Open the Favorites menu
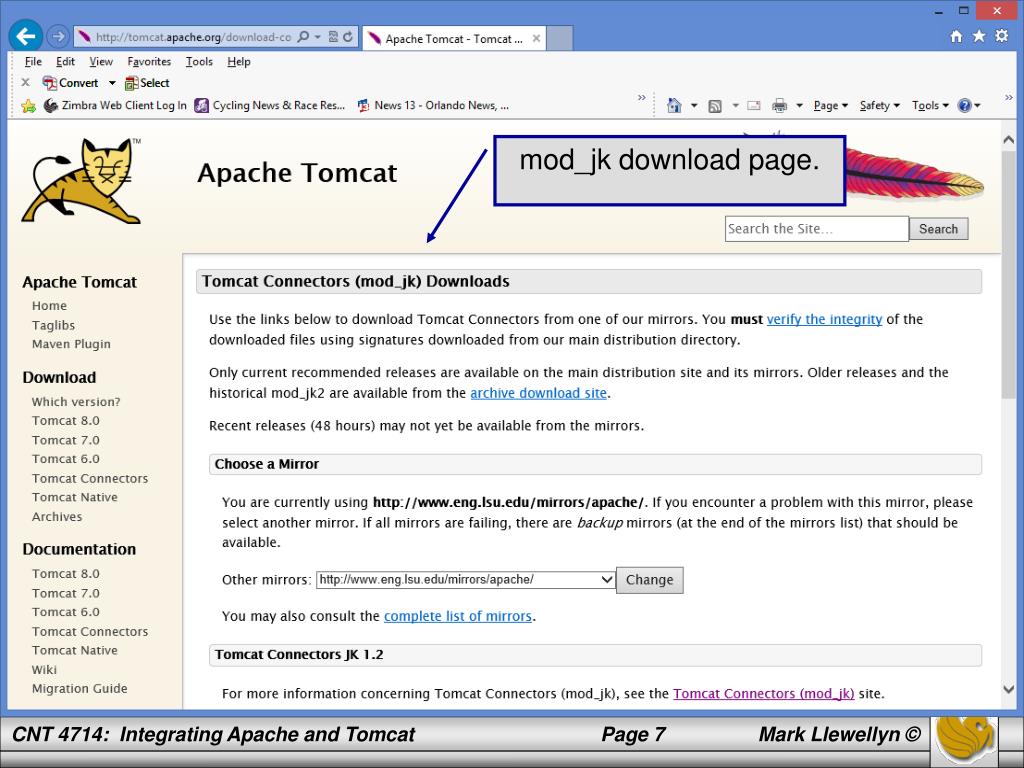Viewport: 1024px width, 768px height. tap(149, 61)
